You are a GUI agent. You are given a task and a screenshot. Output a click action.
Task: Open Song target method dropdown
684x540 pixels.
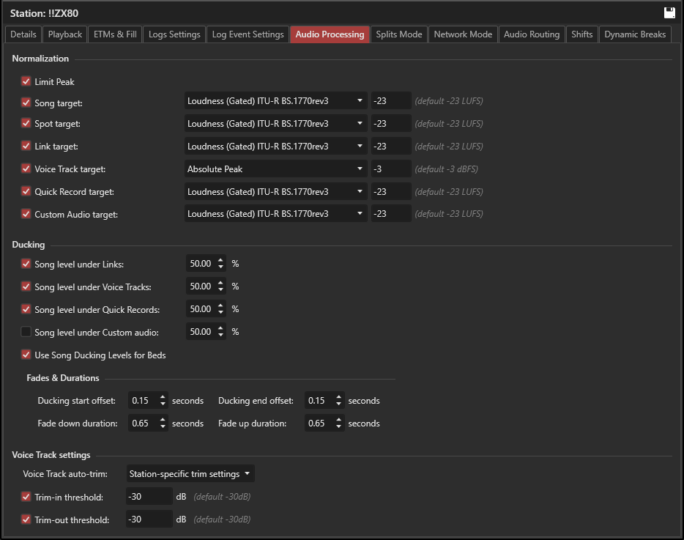click(275, 101)
